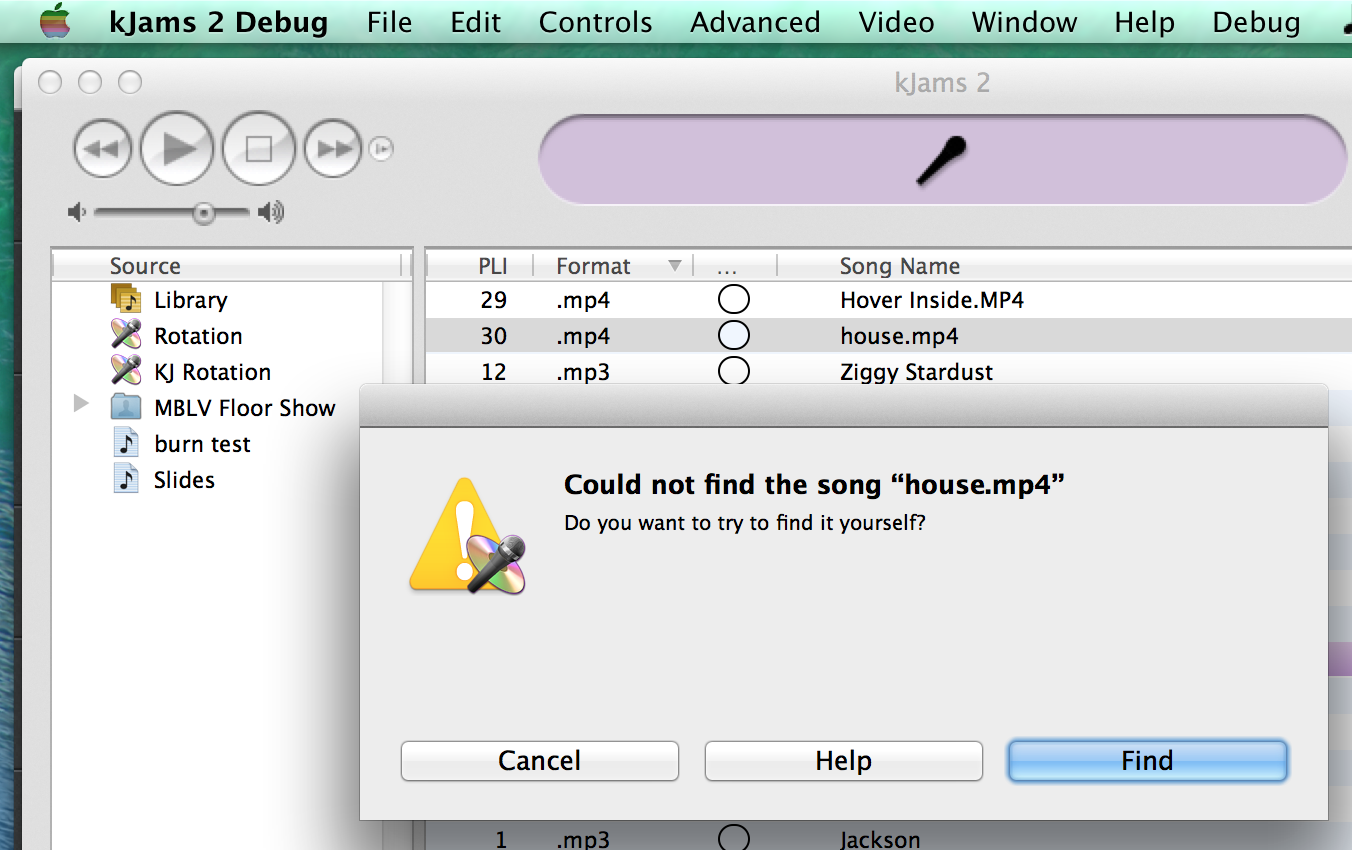Viewport: 1352px width, 850px height.
Task: Open the Library source icon
Action: [x=126, y=299]
